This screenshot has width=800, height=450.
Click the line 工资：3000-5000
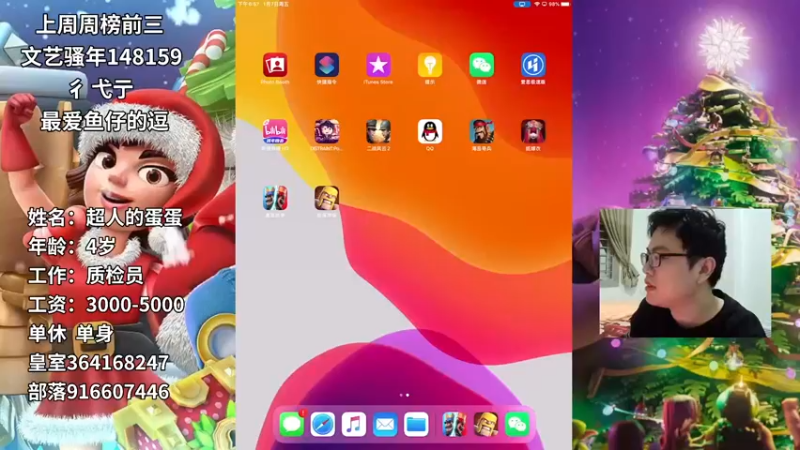106,305
